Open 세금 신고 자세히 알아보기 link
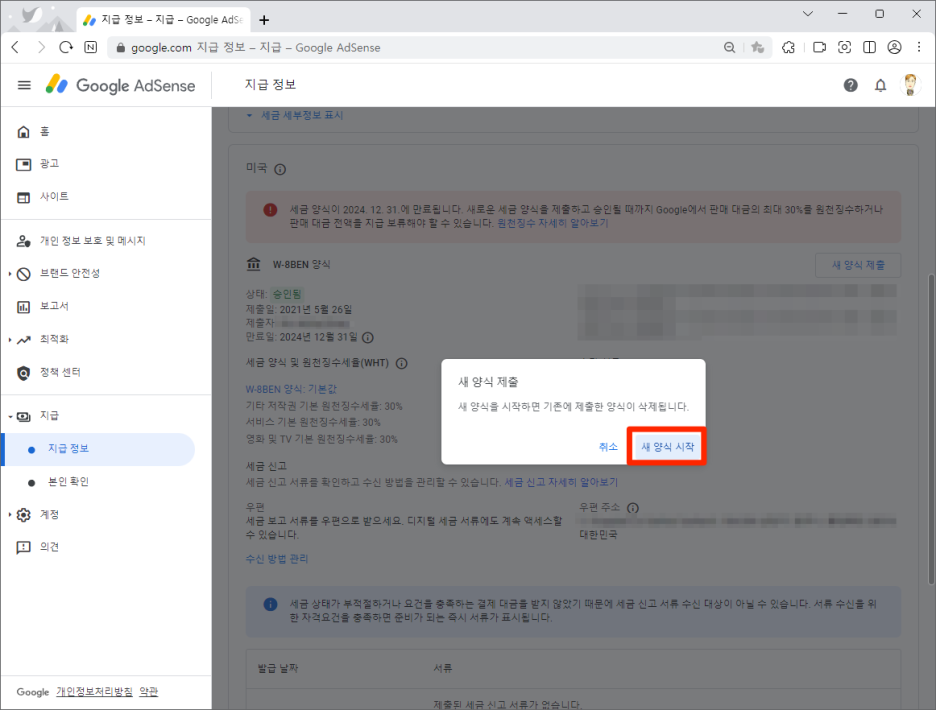This screenshot has height=710, width=936. 561,482
